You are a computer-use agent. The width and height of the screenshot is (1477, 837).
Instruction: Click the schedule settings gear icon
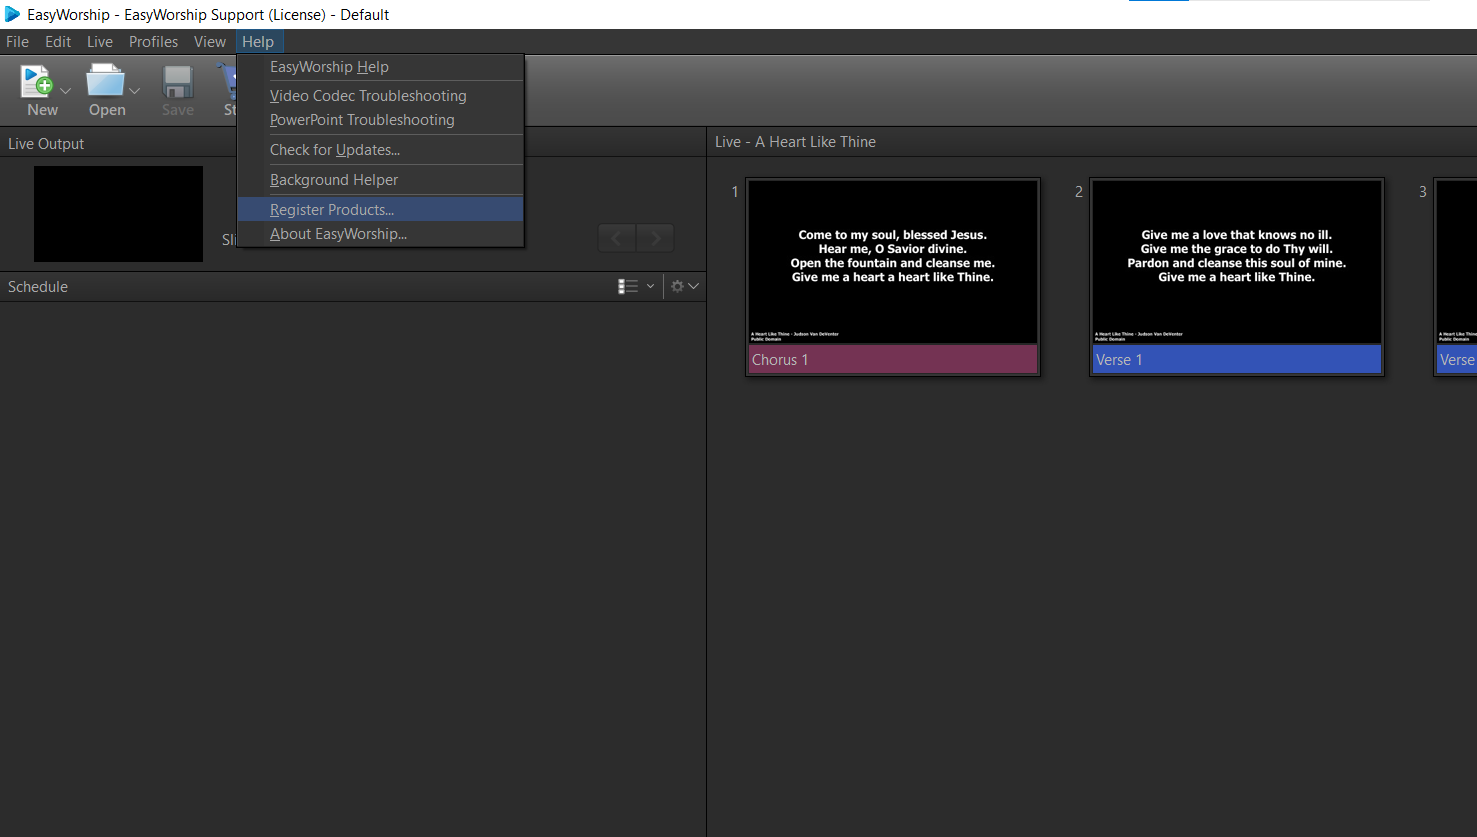point(678,287)
